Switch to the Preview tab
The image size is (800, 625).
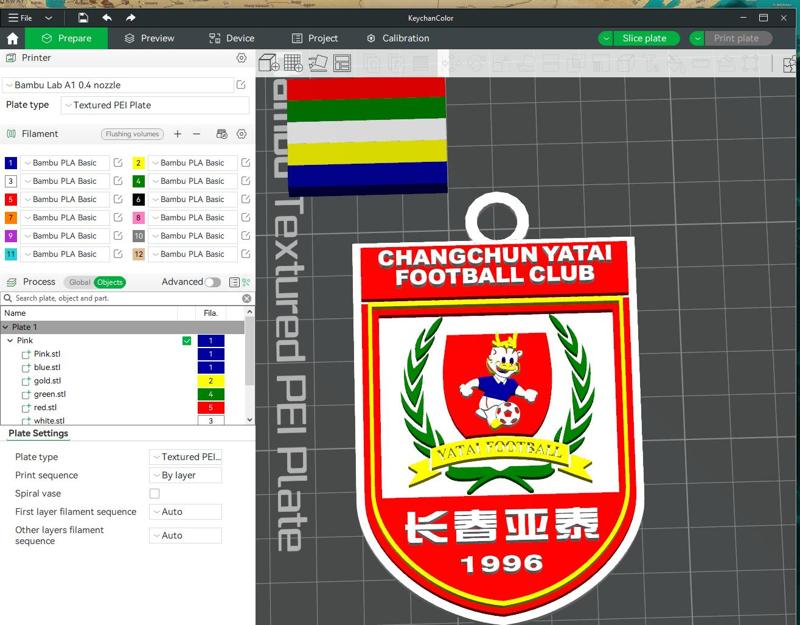pyautogui.click(x=149, y=38)
